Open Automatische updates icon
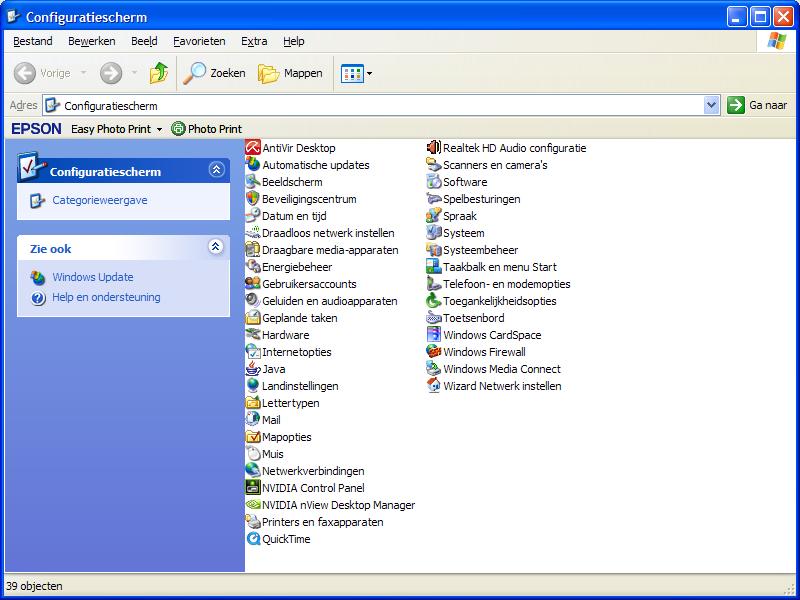 tap(253, 165)
